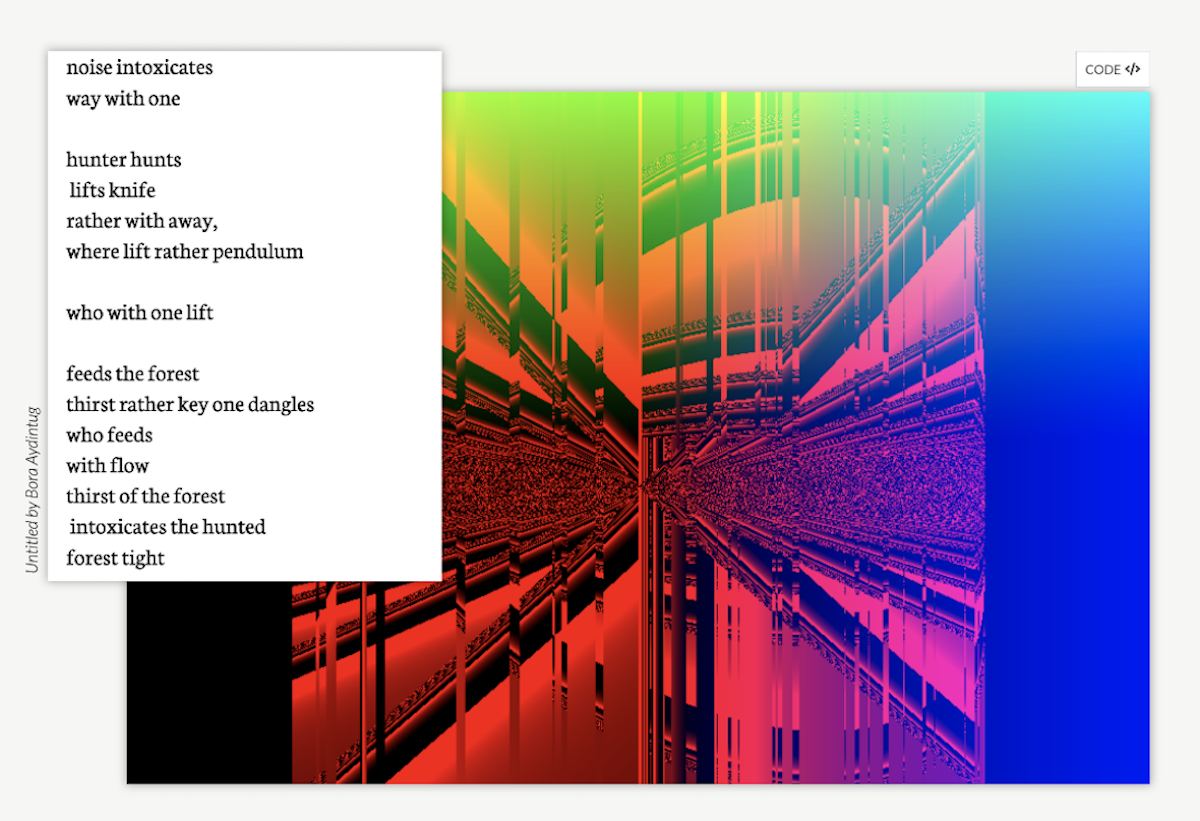Select the line 'rather with away,'
Image resolution: width=1200 pixels, height=821 pixels.
tap(141, 221)
